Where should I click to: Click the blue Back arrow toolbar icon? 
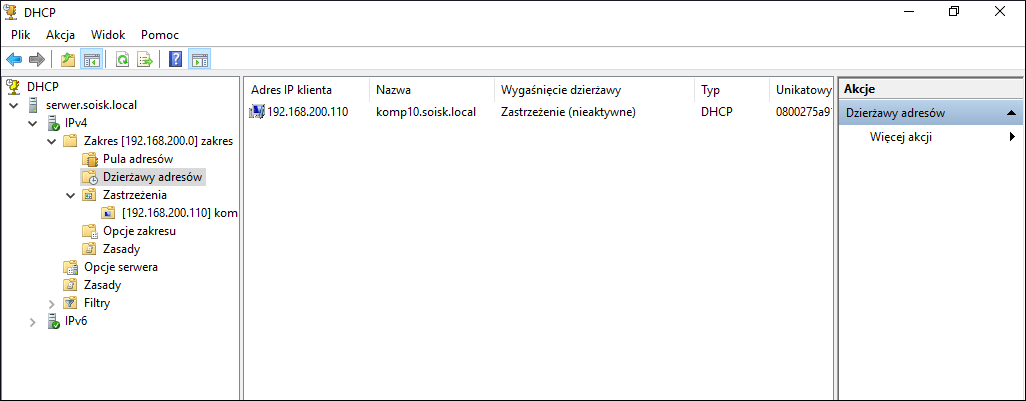pos(14,60)
